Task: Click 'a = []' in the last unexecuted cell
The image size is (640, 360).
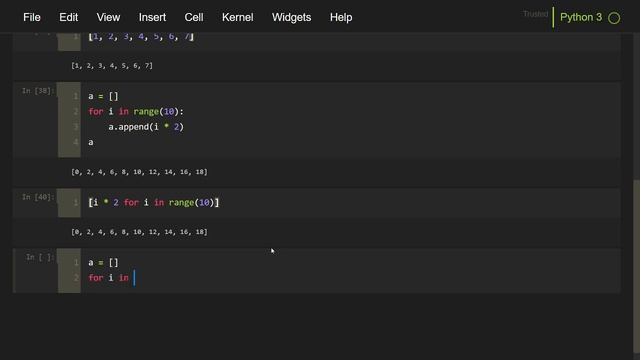Action: 103,262
